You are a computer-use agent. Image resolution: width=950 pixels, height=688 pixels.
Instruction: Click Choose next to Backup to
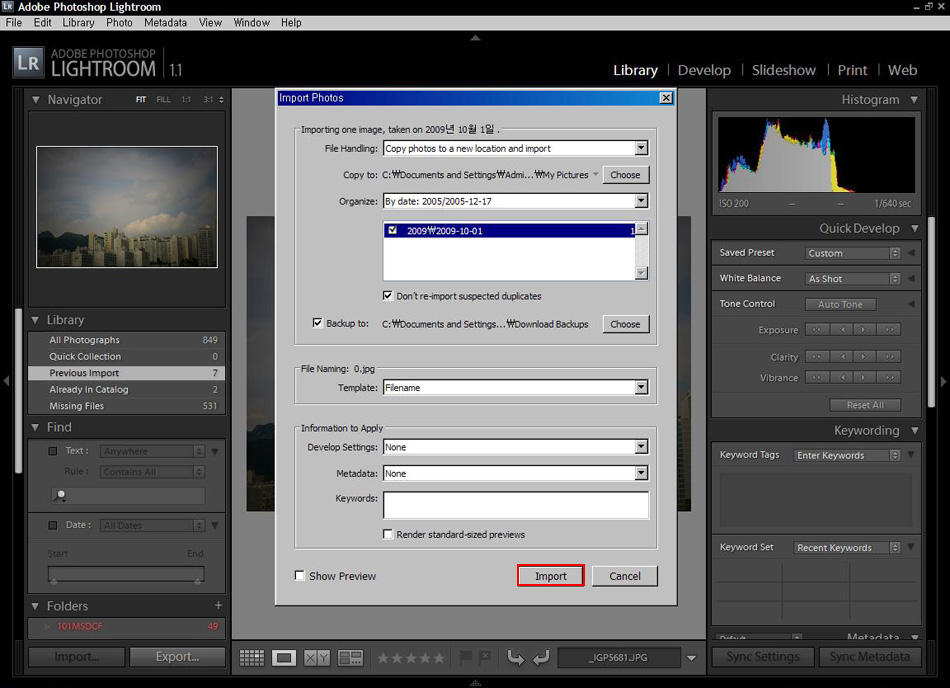click(625, 324)
